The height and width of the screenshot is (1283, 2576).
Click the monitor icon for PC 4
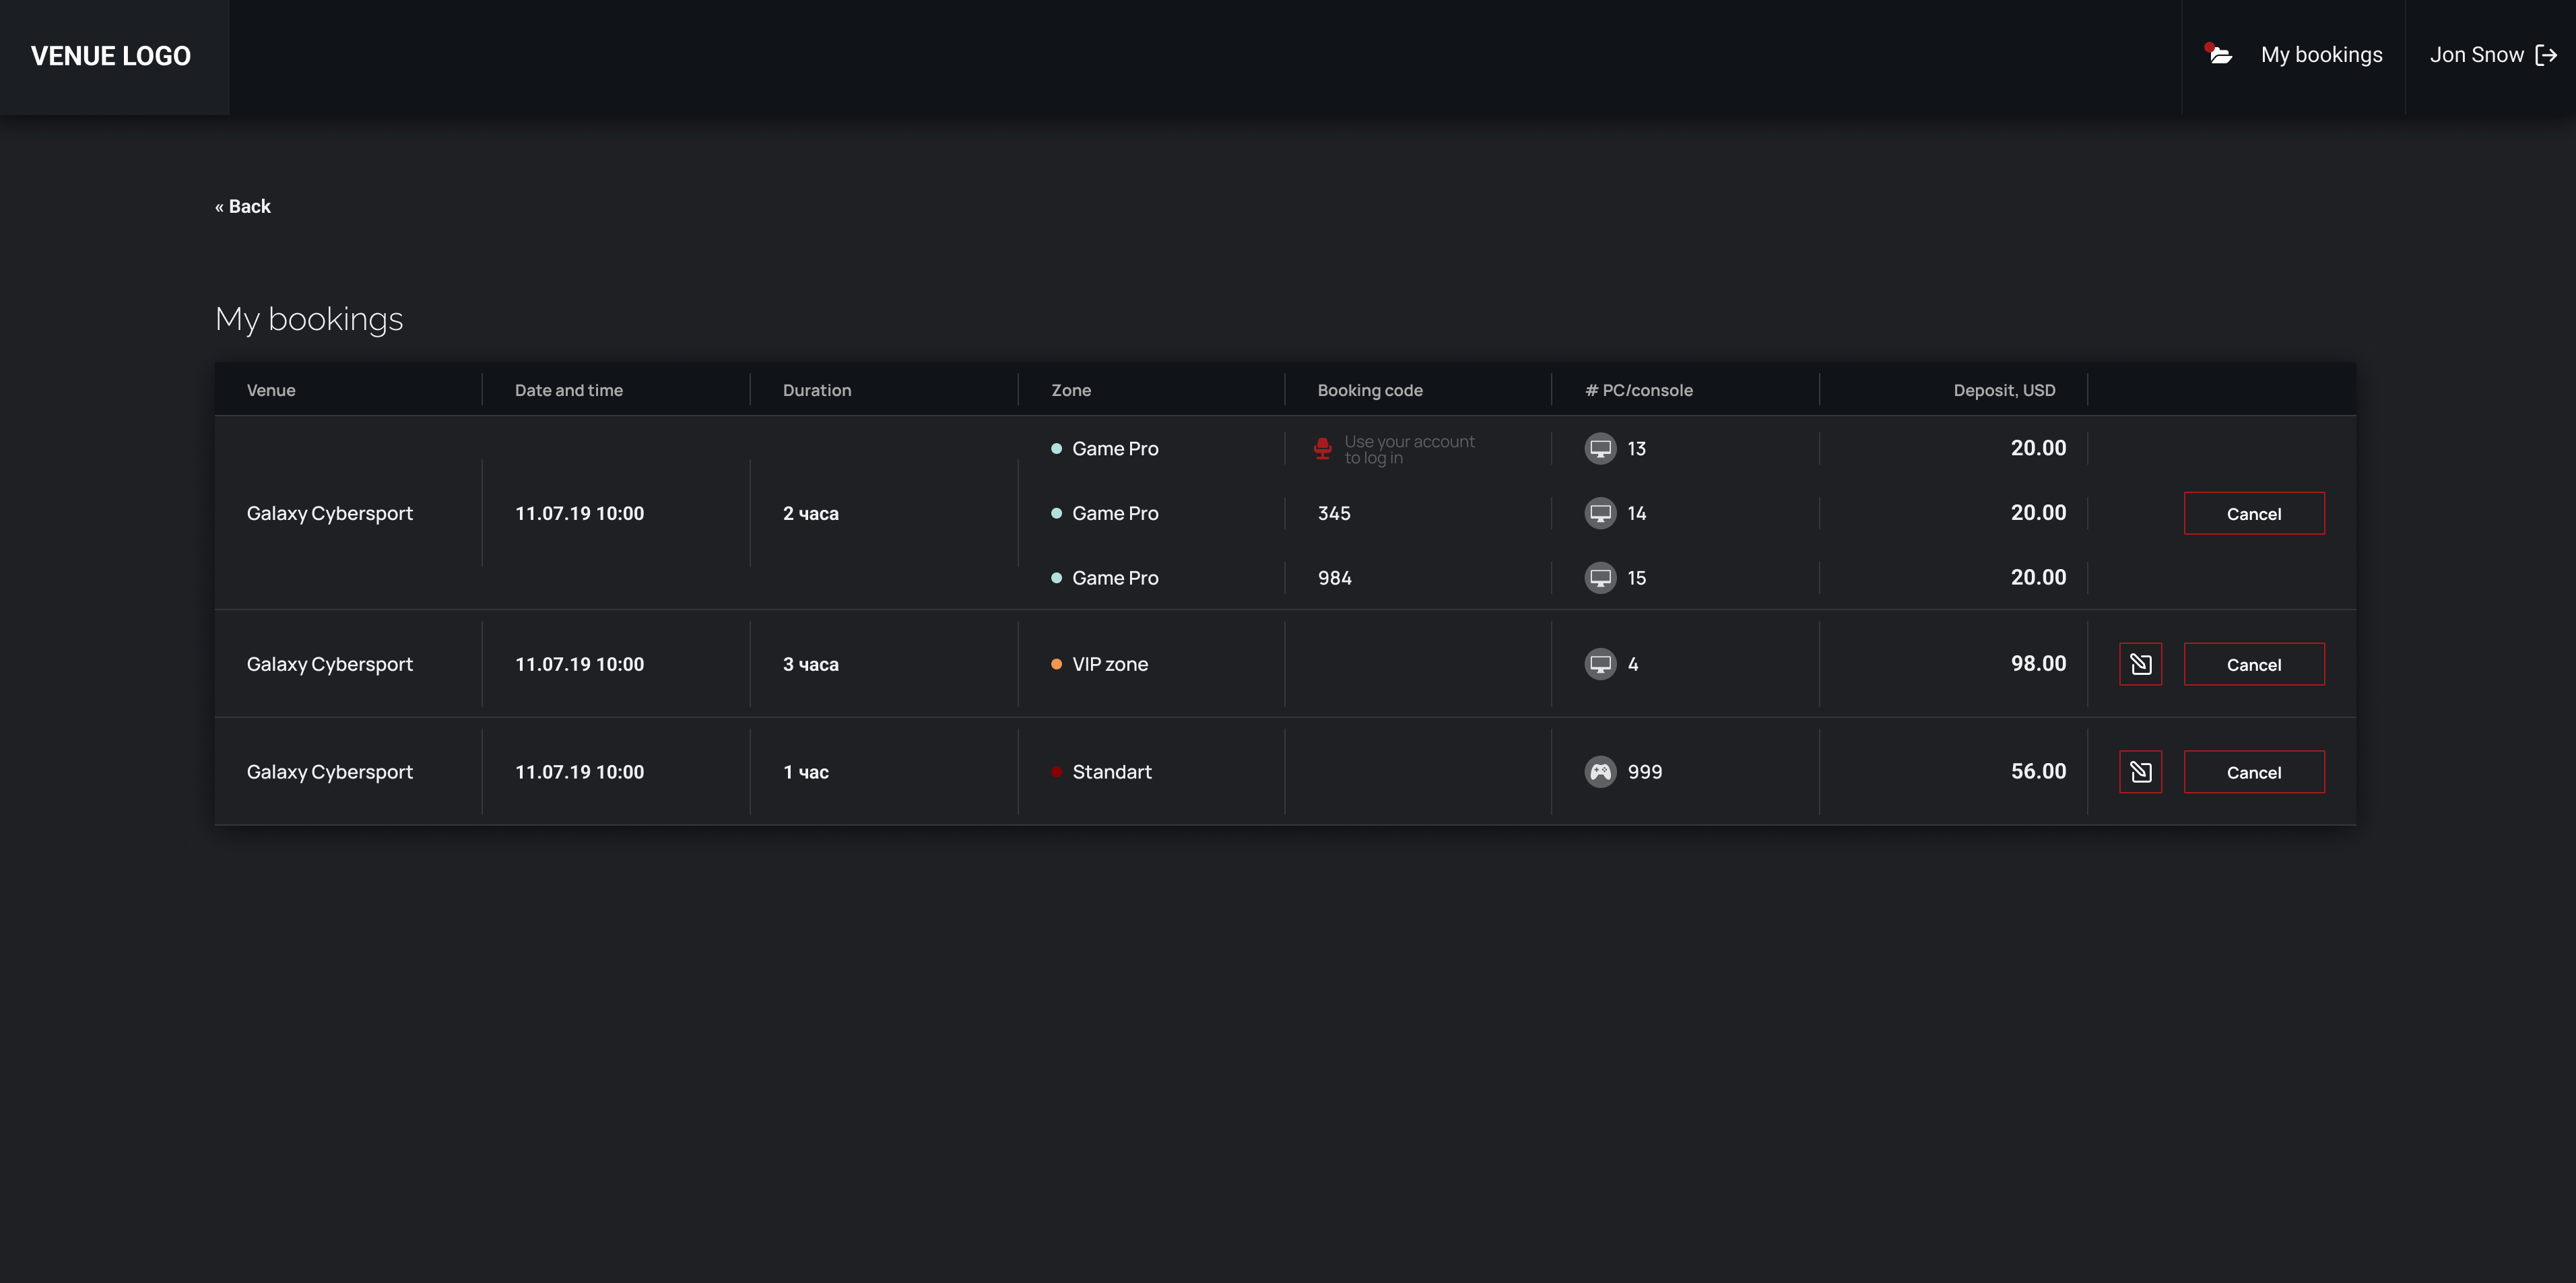click(1600, 664)
